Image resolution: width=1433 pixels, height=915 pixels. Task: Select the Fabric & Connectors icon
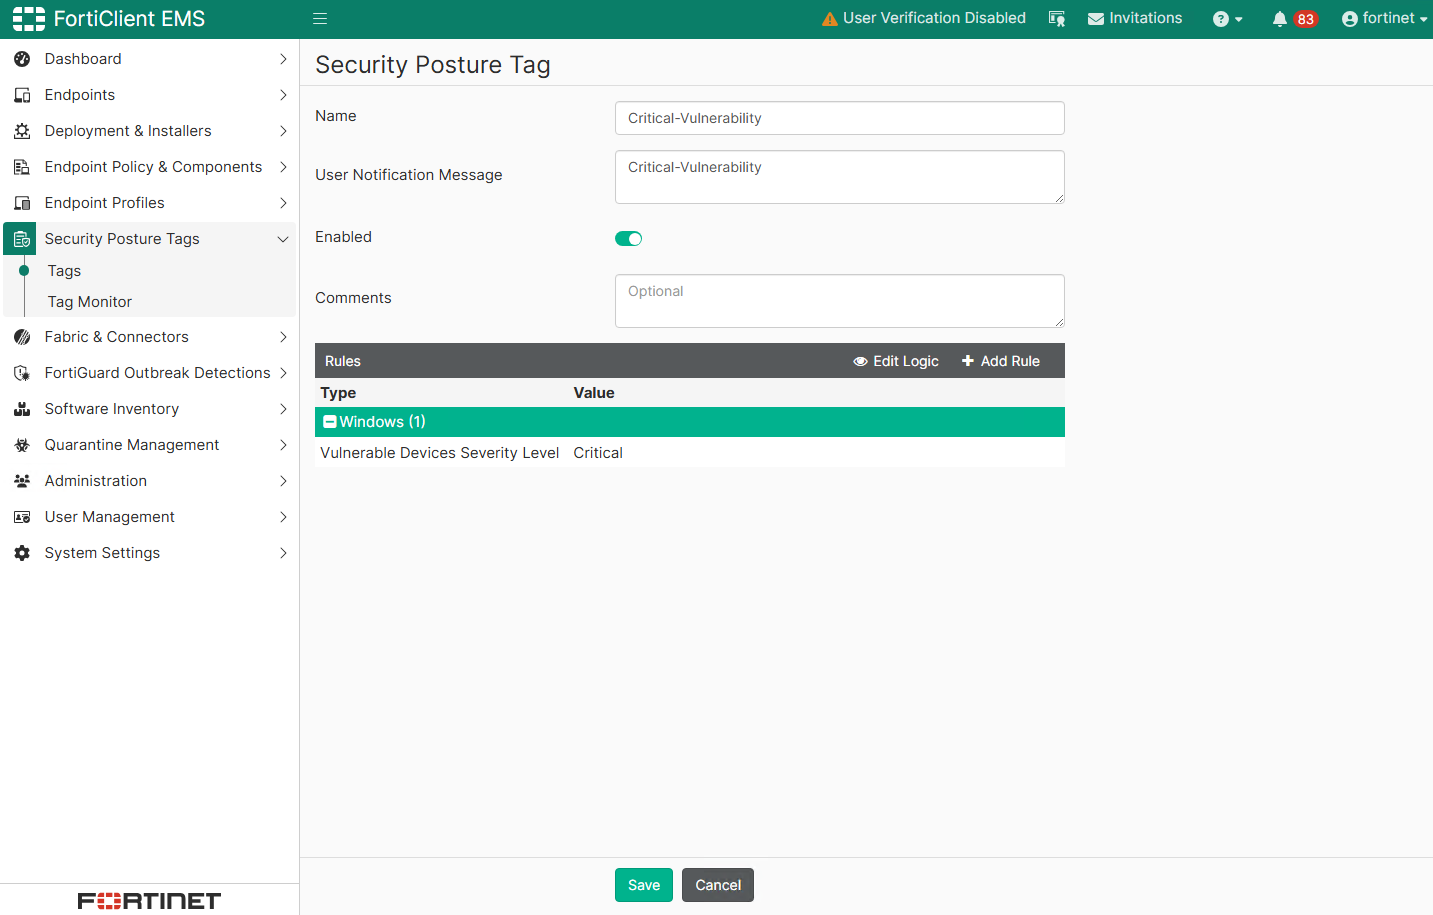pyautogui.click(x=22, y=336)
